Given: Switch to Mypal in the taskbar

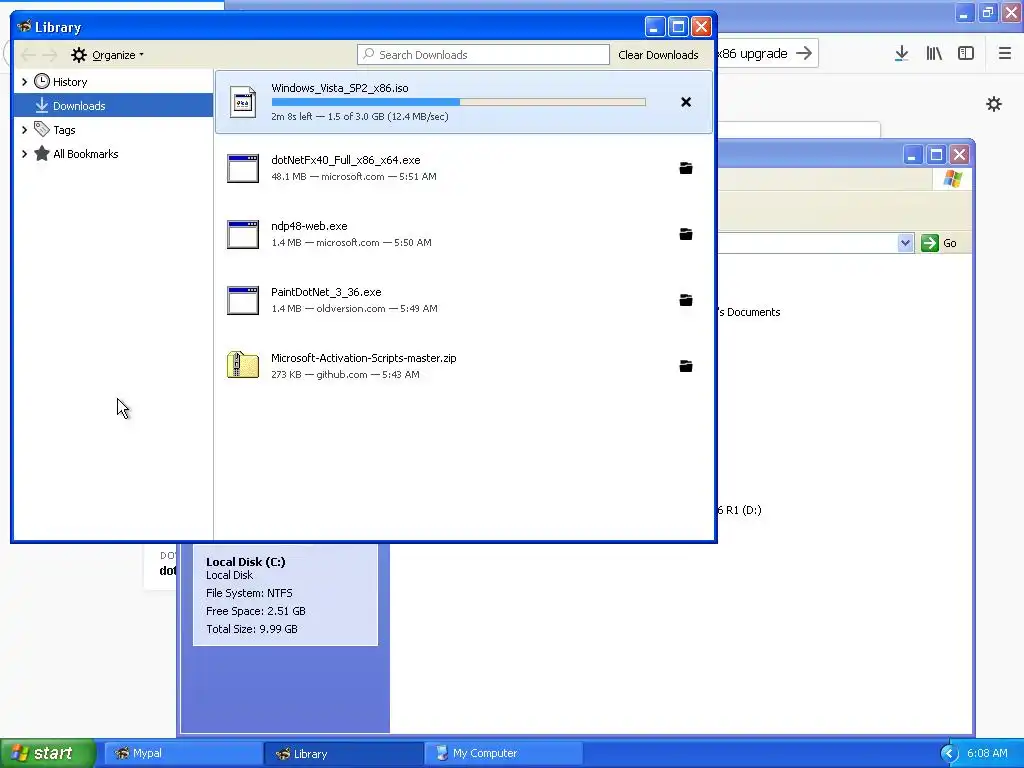Looking at the screenshot, I should click(x=184, y=753).
